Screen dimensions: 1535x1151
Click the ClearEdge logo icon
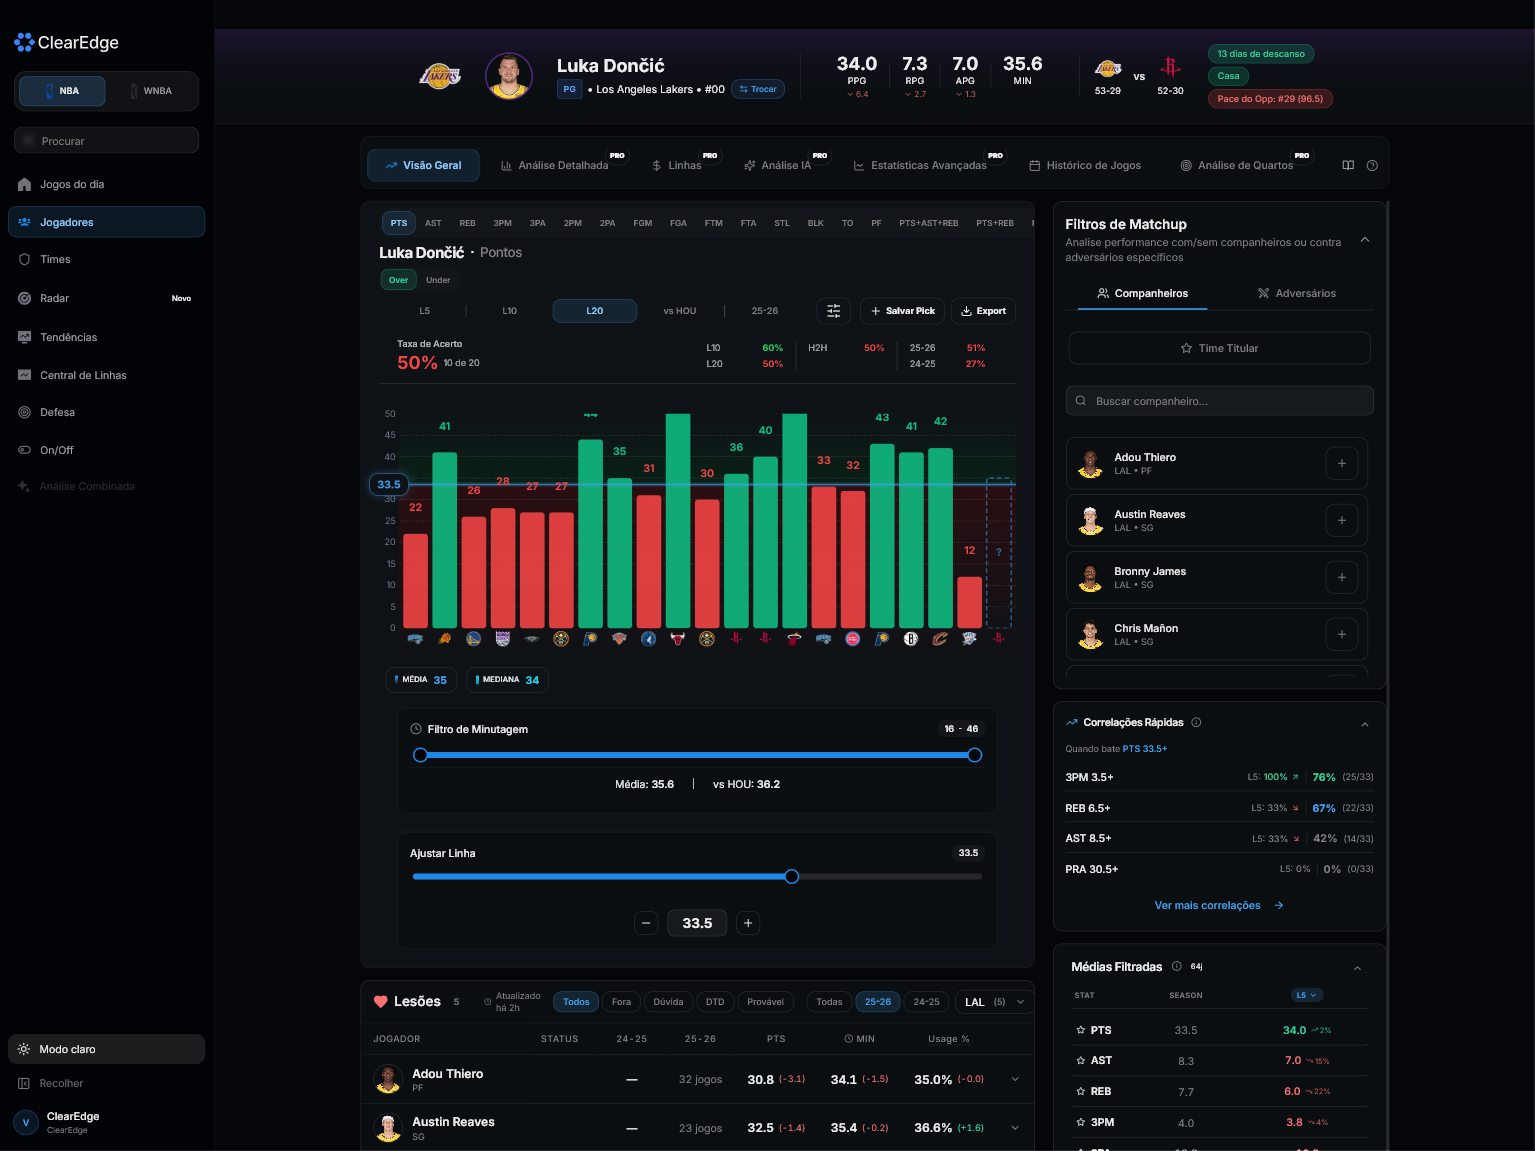(x=24, y=42)
